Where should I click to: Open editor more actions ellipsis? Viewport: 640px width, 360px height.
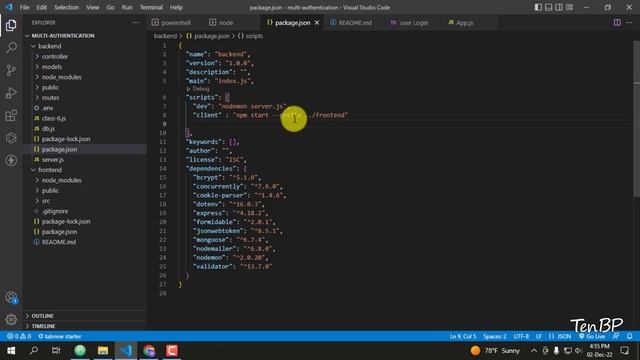[x=629, y=23]
